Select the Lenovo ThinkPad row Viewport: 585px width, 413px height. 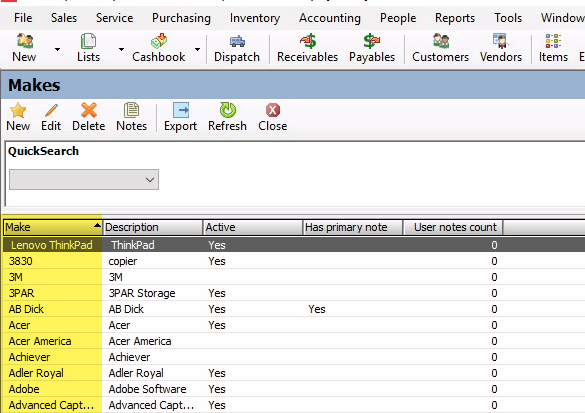(294, 245)
